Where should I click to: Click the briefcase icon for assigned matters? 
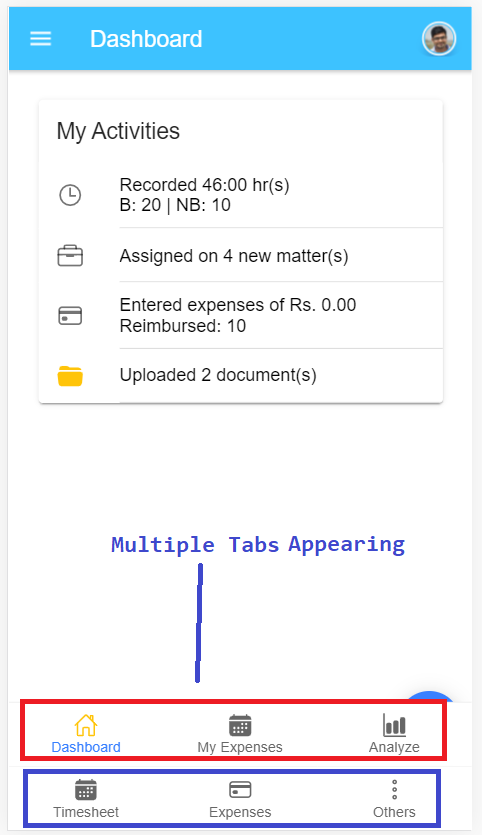(70, 256)
